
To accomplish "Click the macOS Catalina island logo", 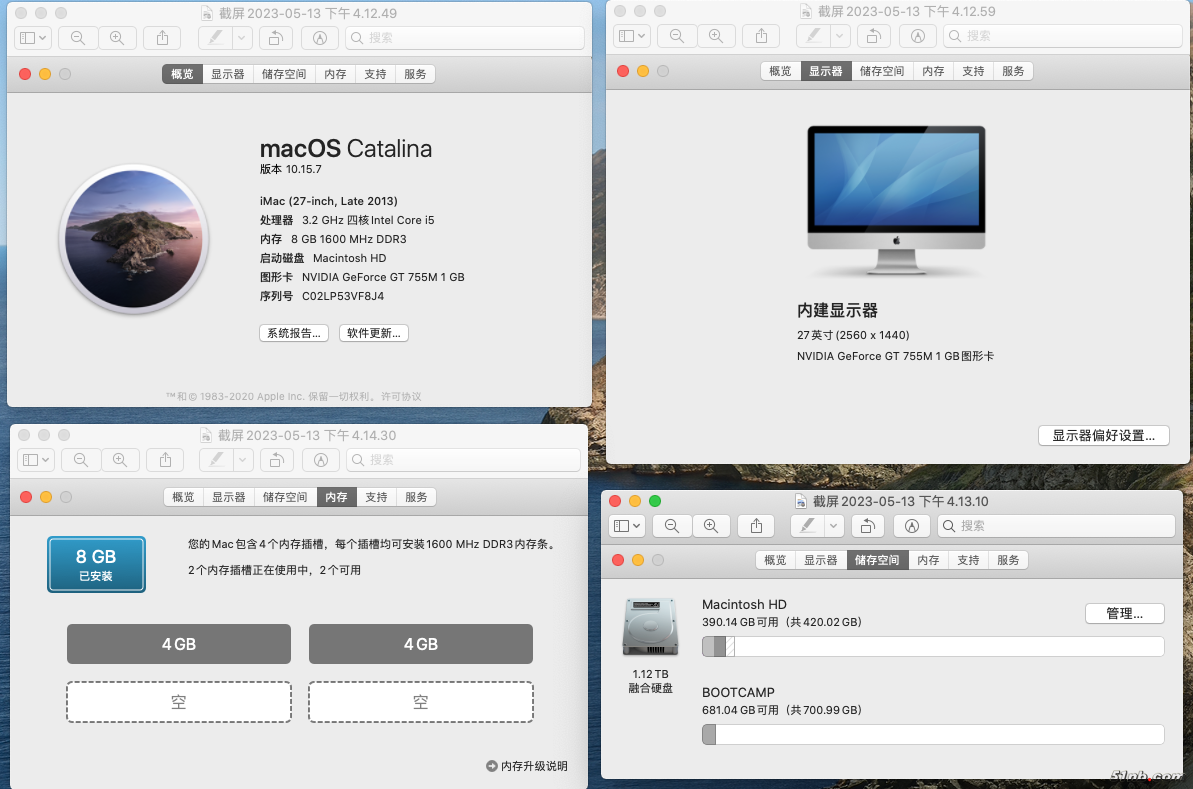I will 134,239.
